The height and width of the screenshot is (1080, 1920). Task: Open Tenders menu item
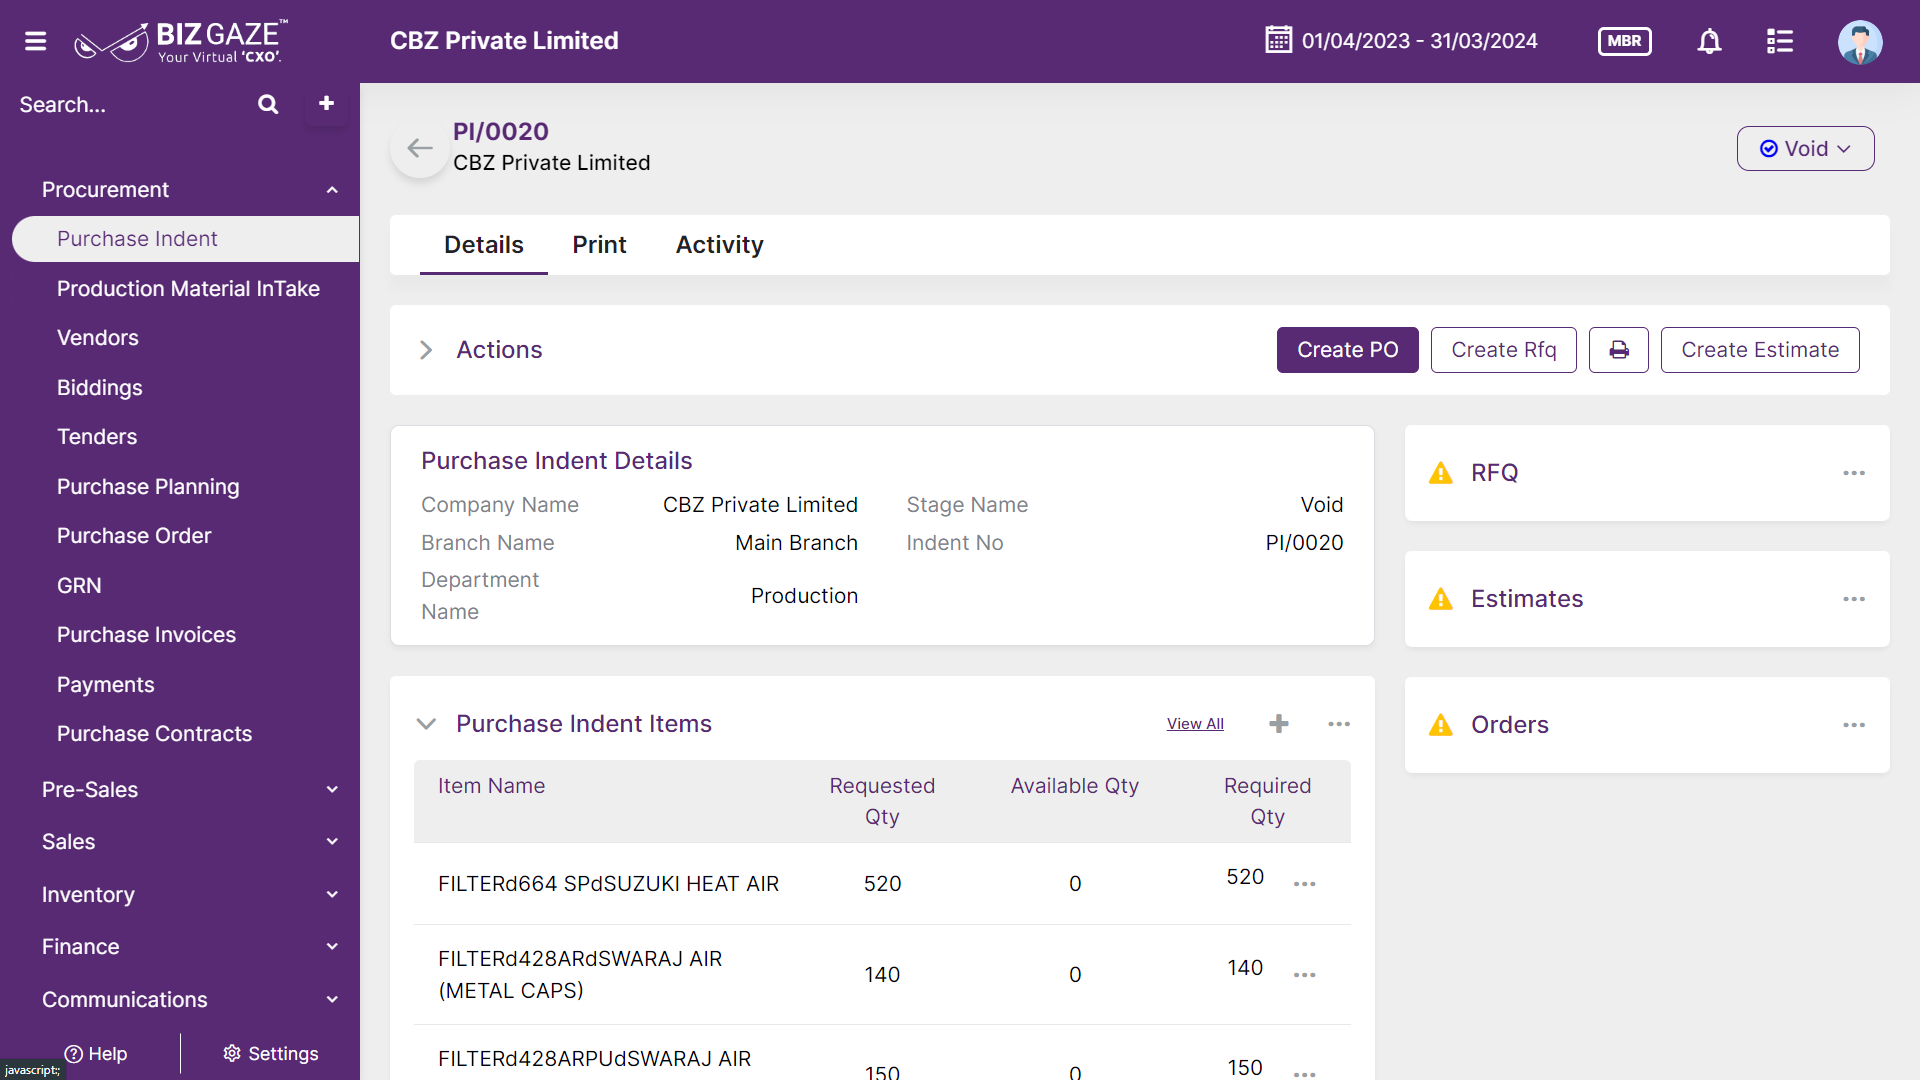[97, 437]
